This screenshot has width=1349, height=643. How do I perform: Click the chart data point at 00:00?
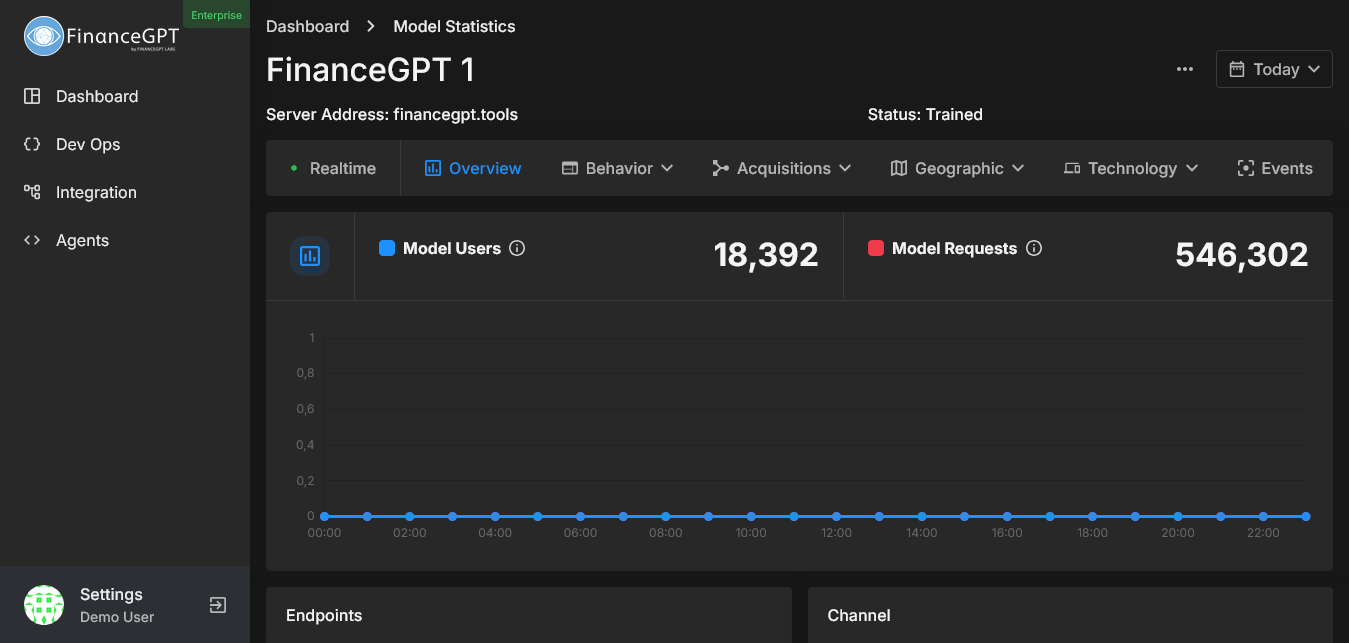(x=324, y=516)
